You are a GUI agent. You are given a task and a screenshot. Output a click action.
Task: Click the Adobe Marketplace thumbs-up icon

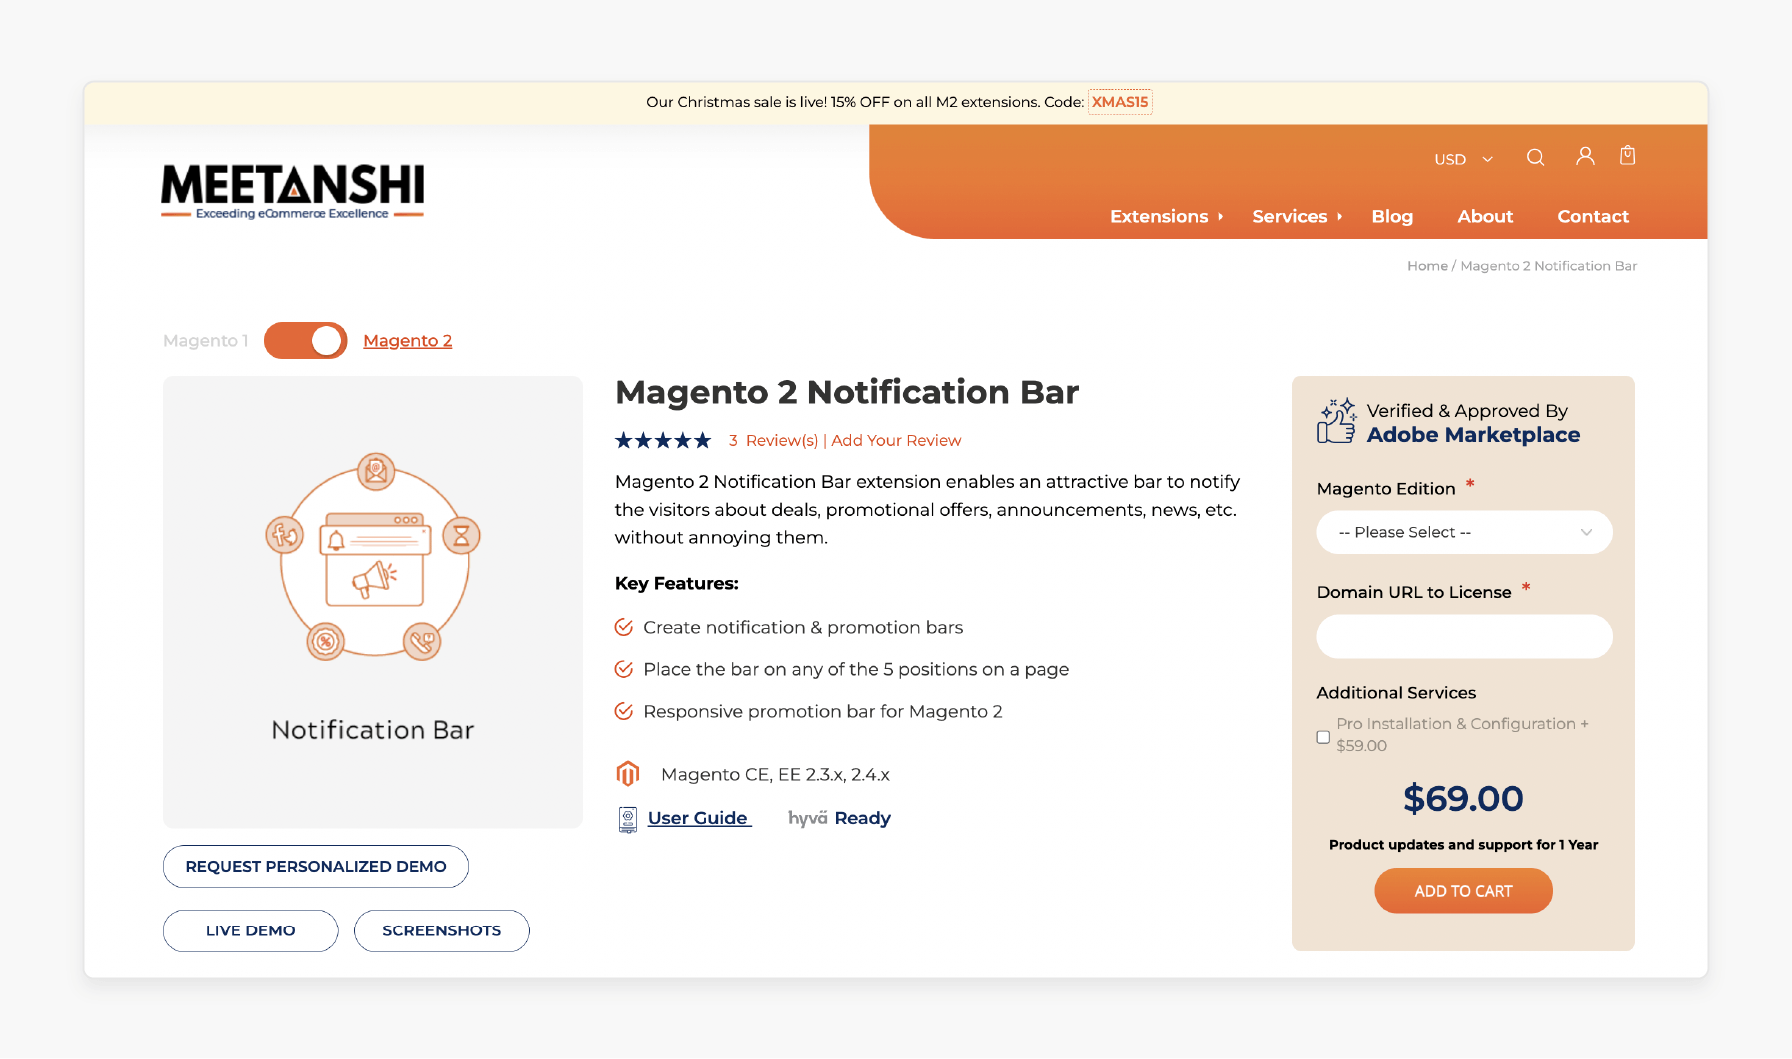pos(1337,421)
